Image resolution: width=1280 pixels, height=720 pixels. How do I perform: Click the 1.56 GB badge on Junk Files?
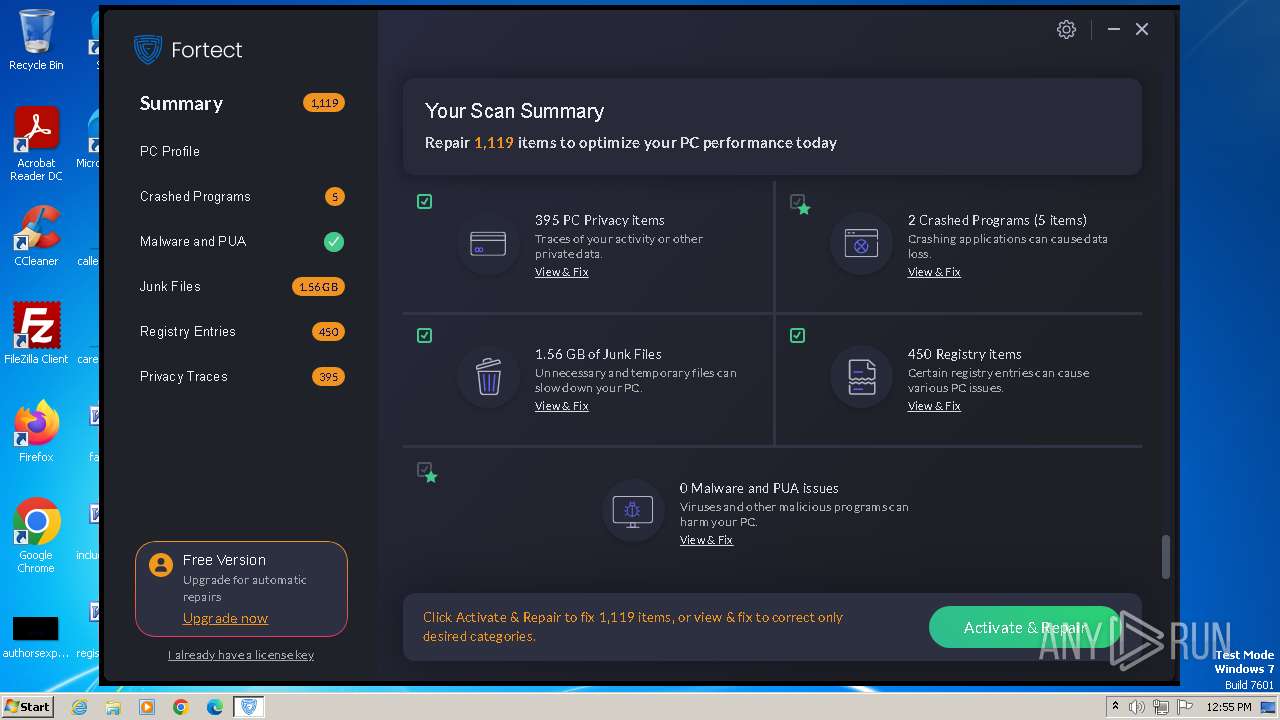pos(318,287)
